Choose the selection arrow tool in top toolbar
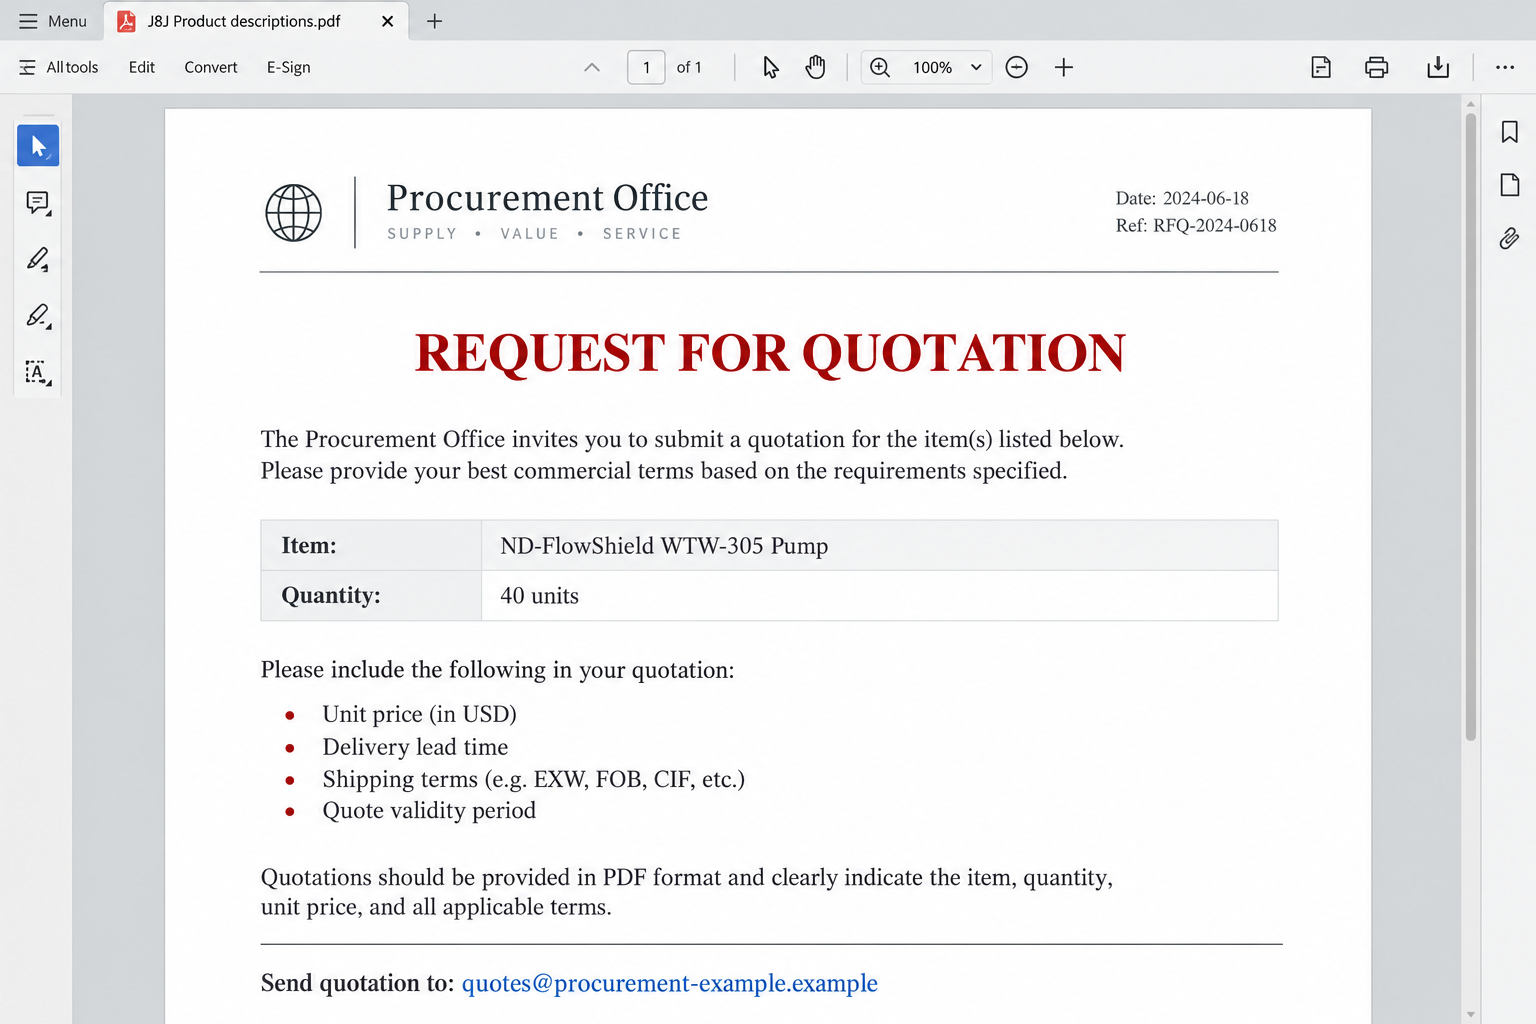Screen dimensions: 1536x1024 click(770, 67)
